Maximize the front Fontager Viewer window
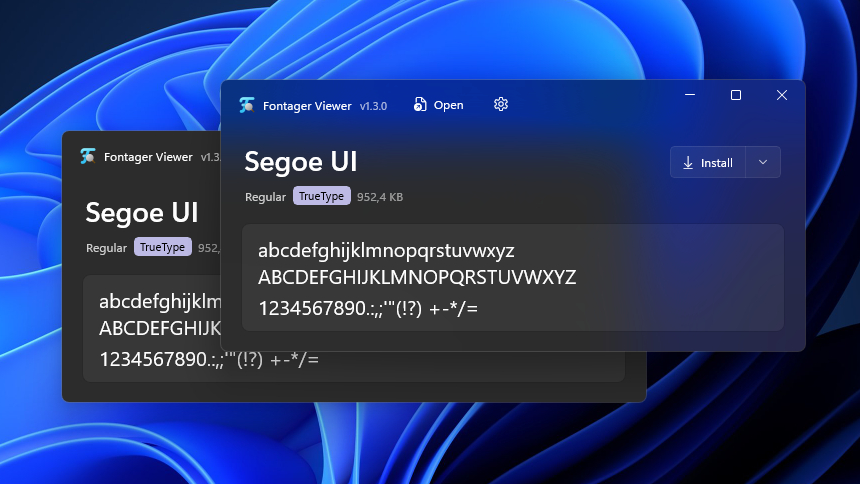Viewport: 860px width, 484px height. coord(736,95)
